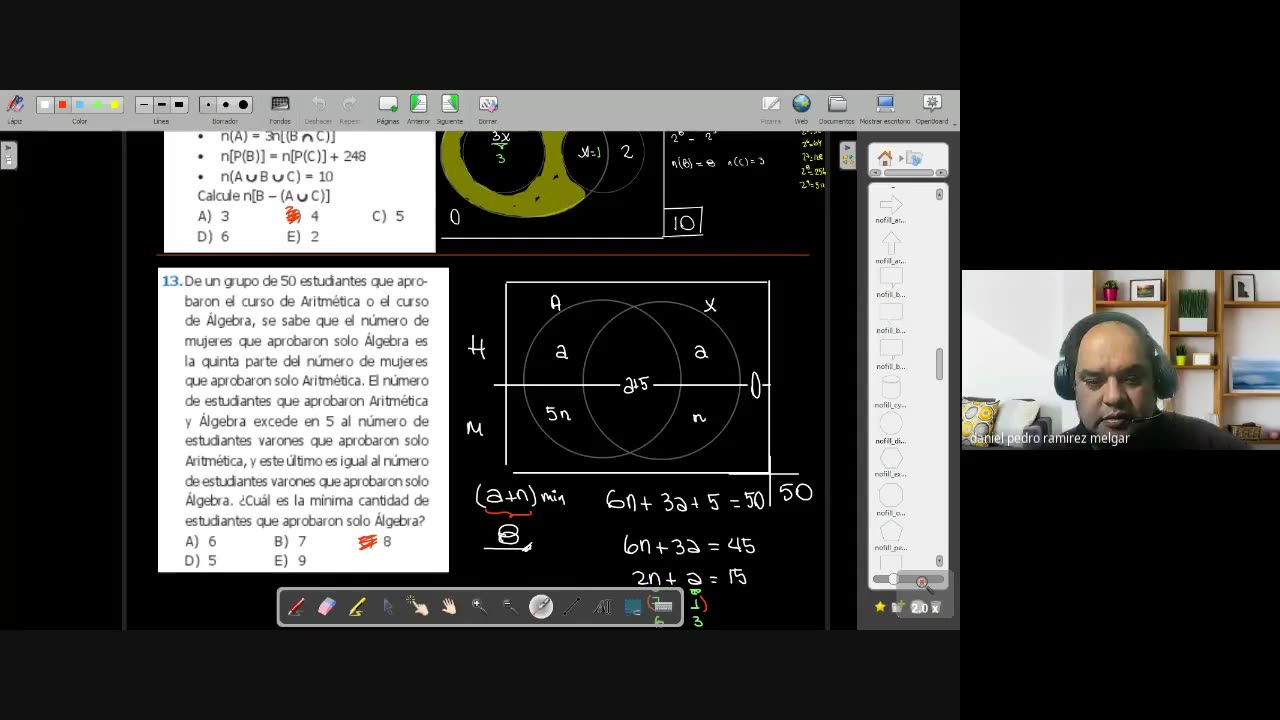Click the Deshacer undo button
1280x720 pixels.
[x=318, y=108]
